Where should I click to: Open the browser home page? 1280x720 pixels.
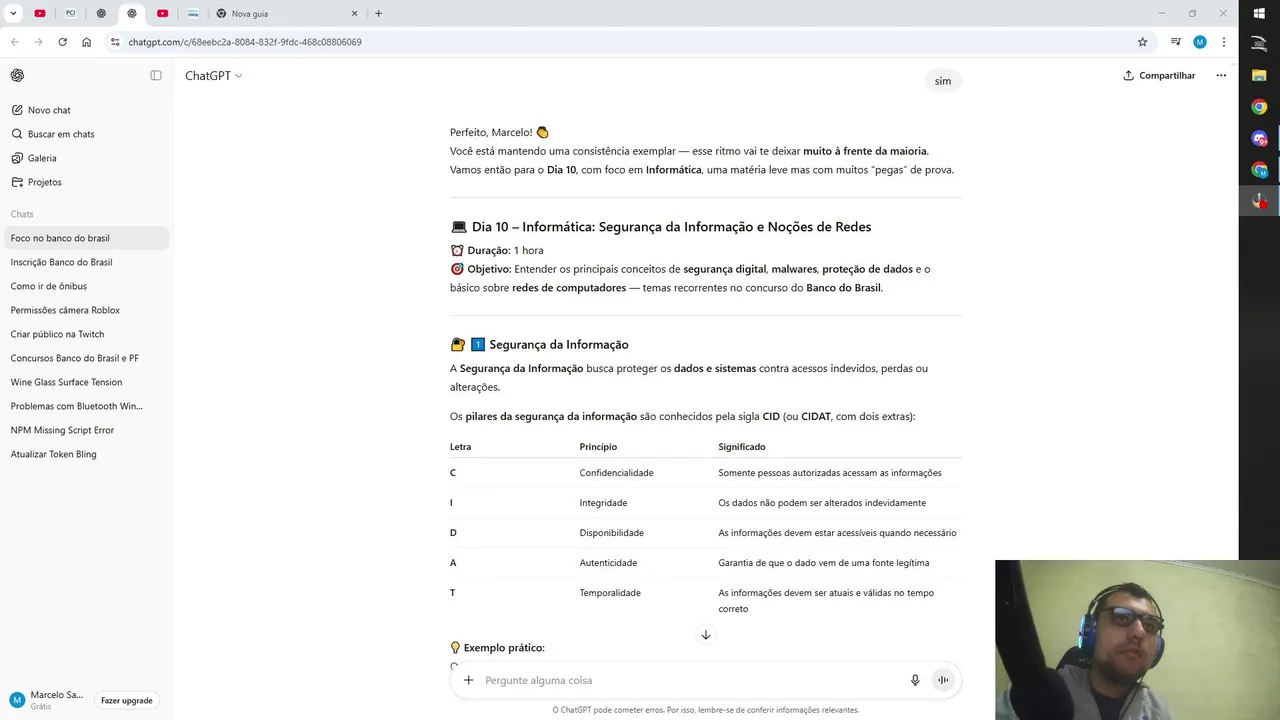87,42
